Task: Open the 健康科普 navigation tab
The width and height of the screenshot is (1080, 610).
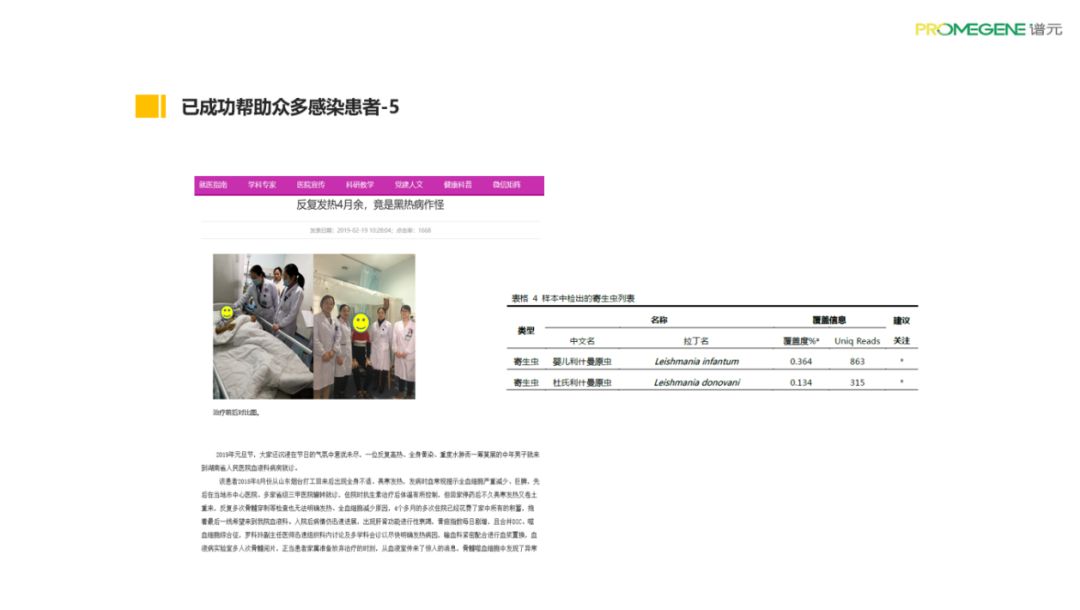Action: pos(458,185)
